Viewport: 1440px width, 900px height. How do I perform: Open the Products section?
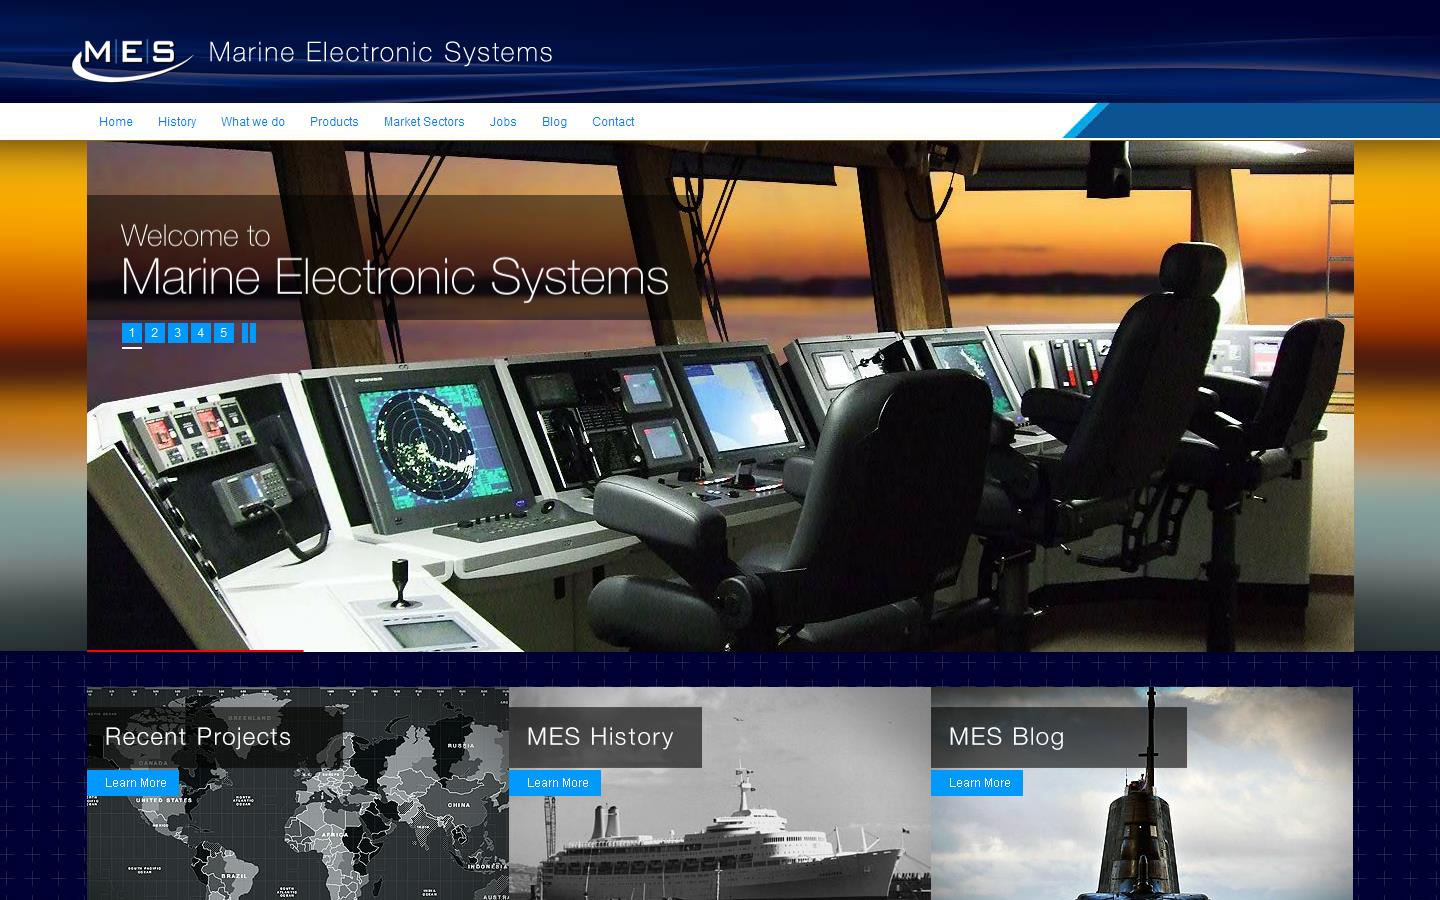click(333, 121)
